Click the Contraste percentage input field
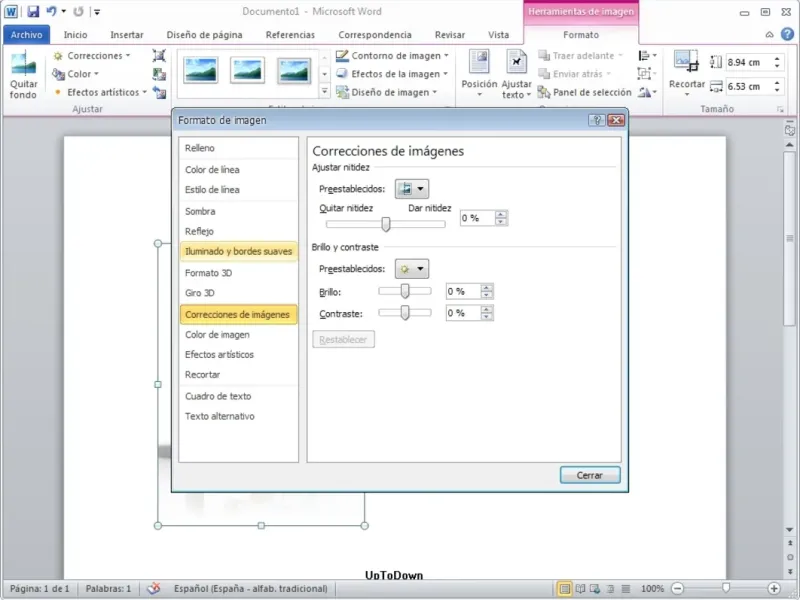 (x=463, y=313)
